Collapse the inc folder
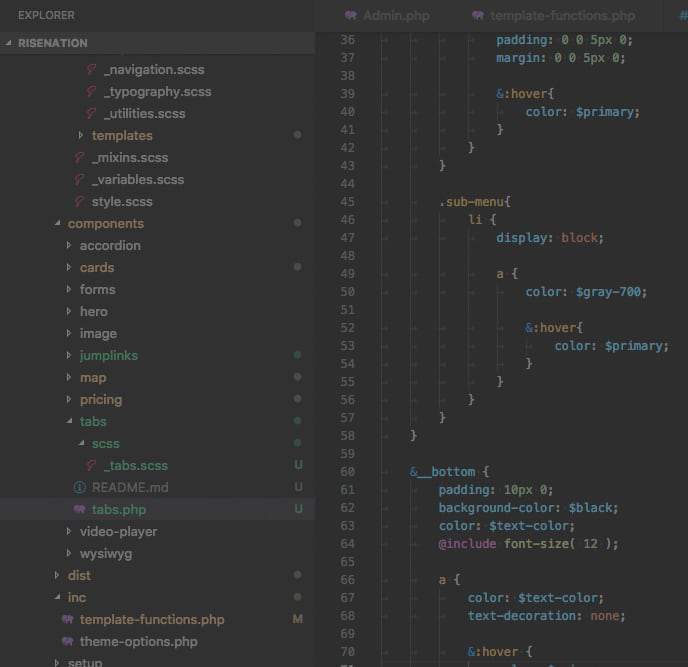Image resolution: width=688 pixels, height=667 pixels. click(57, 597)
